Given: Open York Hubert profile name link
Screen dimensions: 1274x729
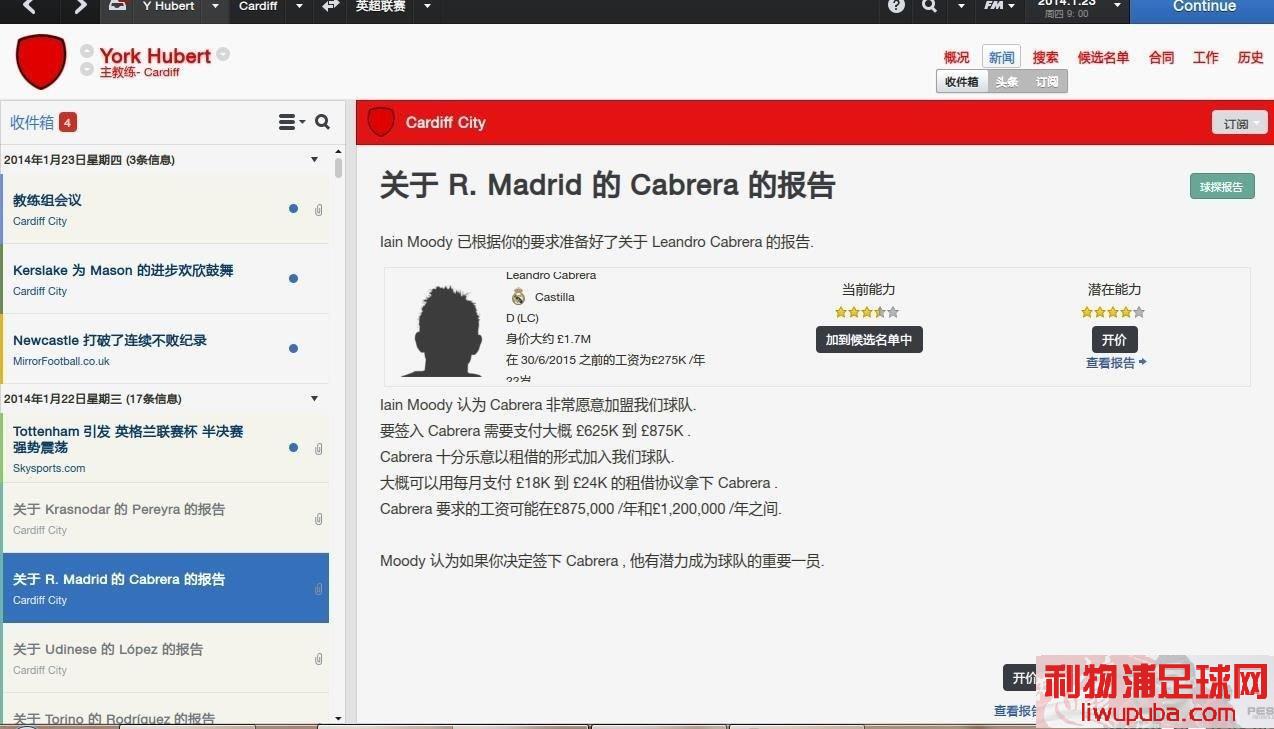Looking at the screenshot, I should [155, 55].
